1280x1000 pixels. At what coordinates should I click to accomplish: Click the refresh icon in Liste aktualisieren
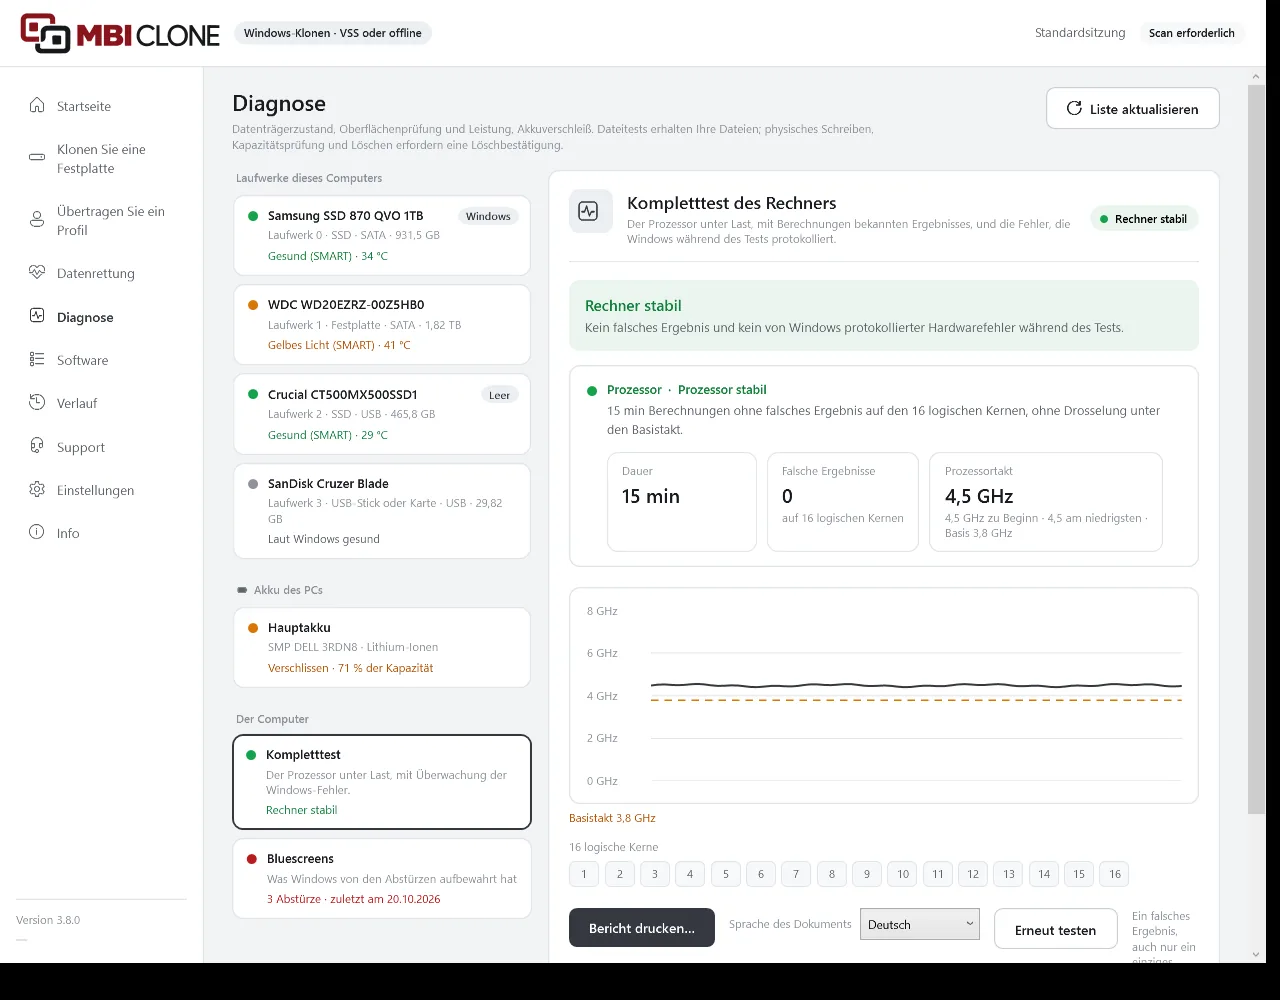(x=1074, y=109)
